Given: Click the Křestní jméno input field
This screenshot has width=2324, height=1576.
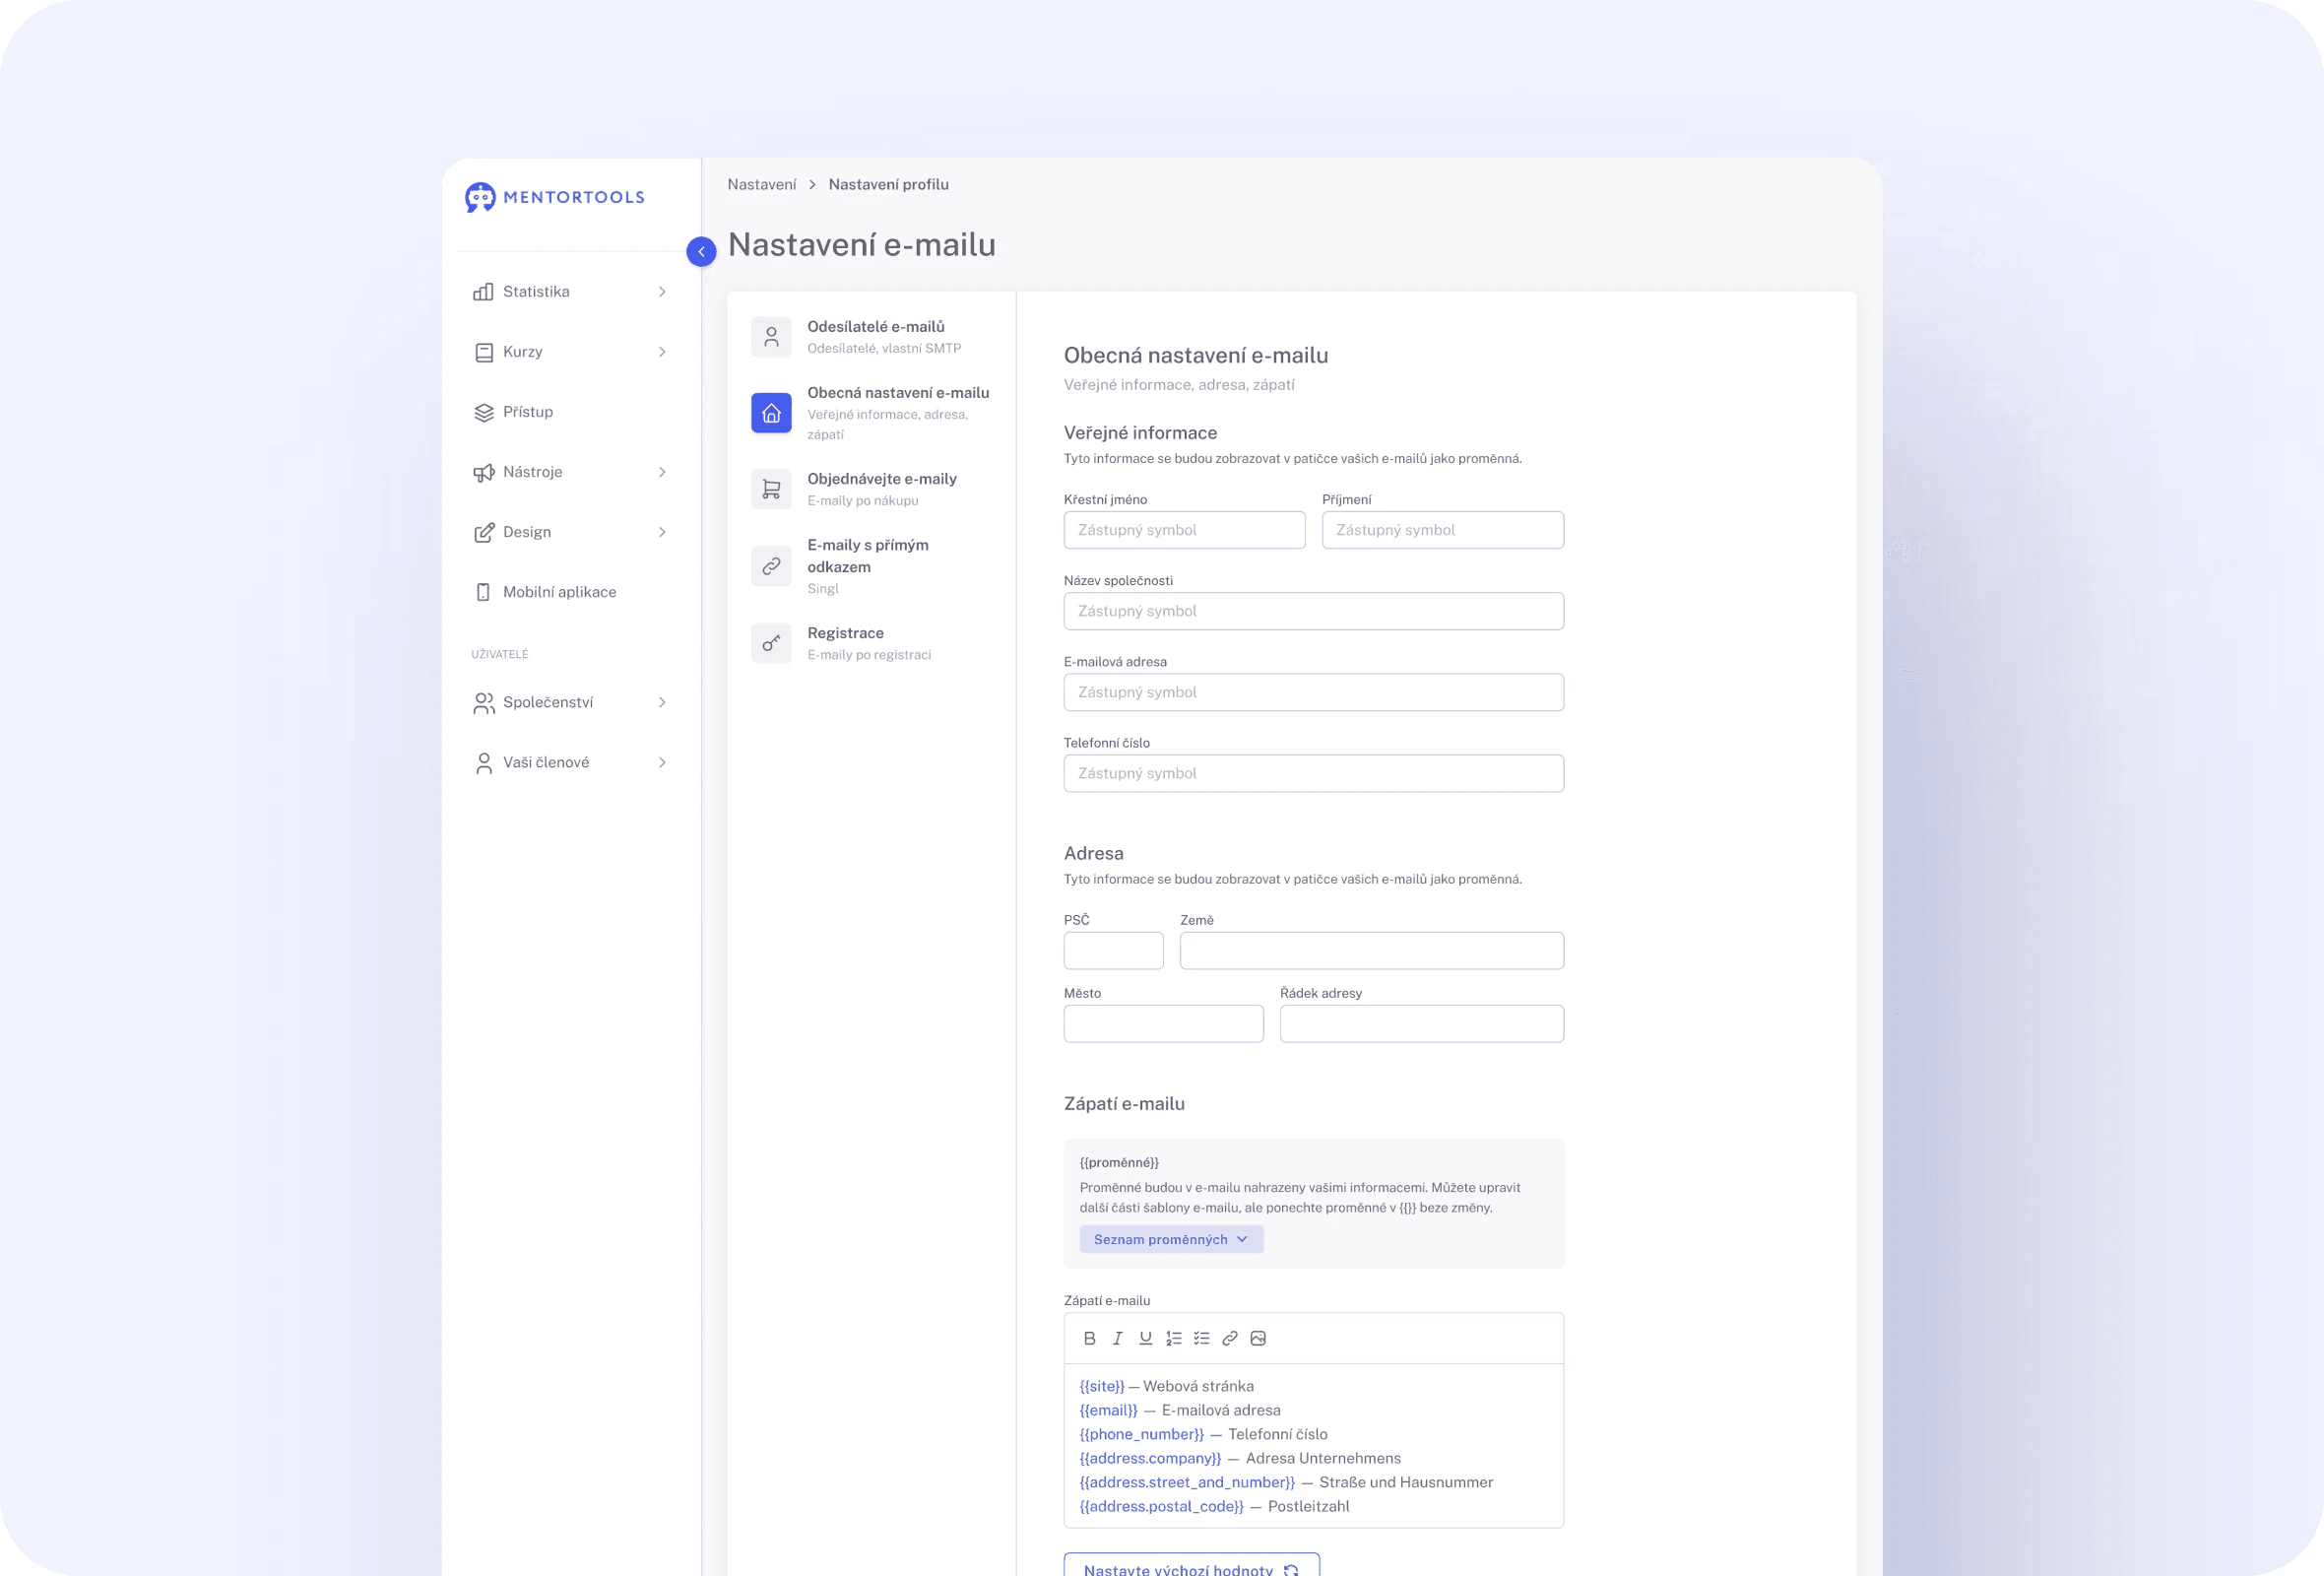Looking at the screenshot, I should (1184, 530).
